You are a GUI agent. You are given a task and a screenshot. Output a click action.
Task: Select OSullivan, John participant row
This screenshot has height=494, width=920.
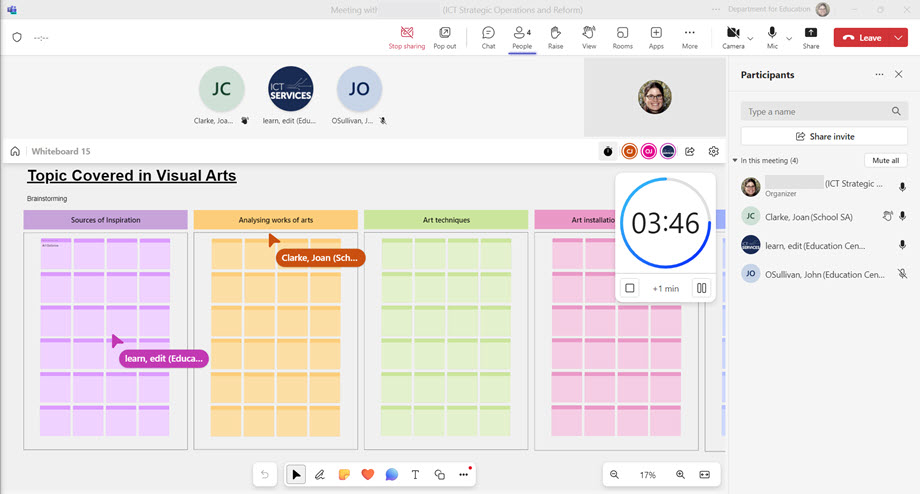tap(824, 274)
